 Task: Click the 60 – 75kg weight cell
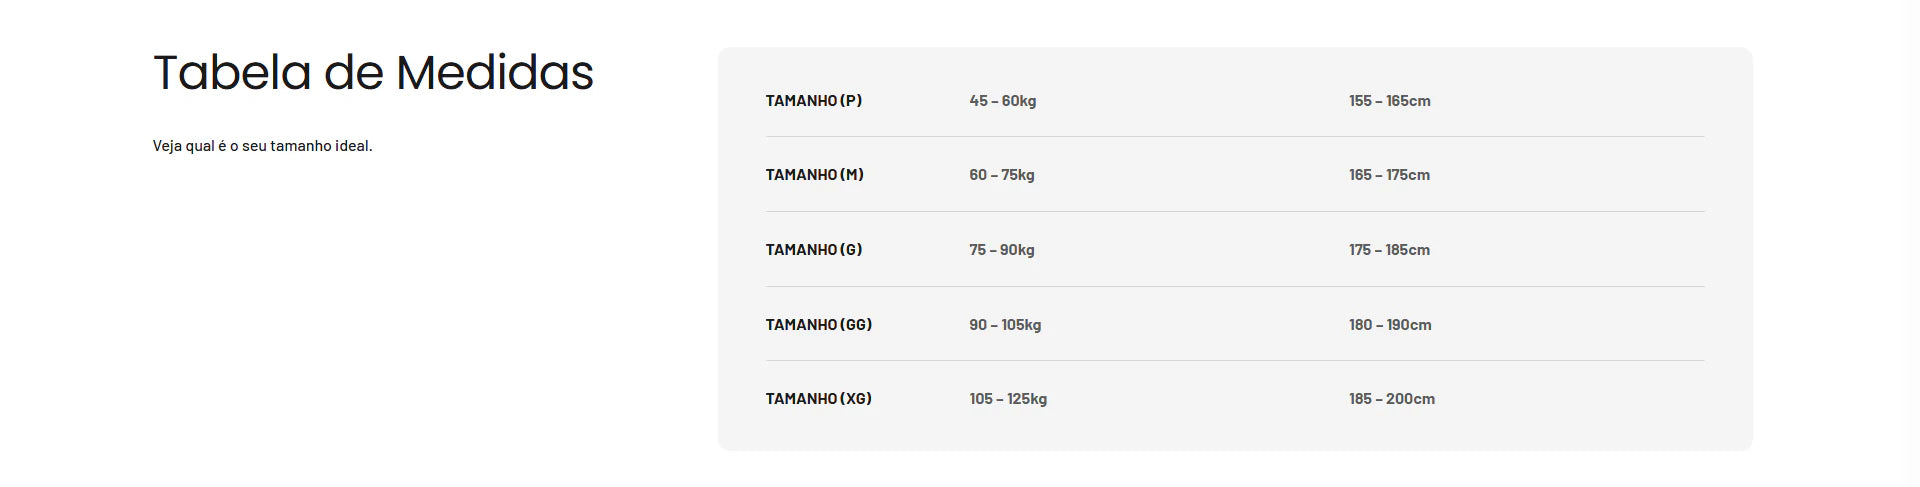pos(1001,175)
